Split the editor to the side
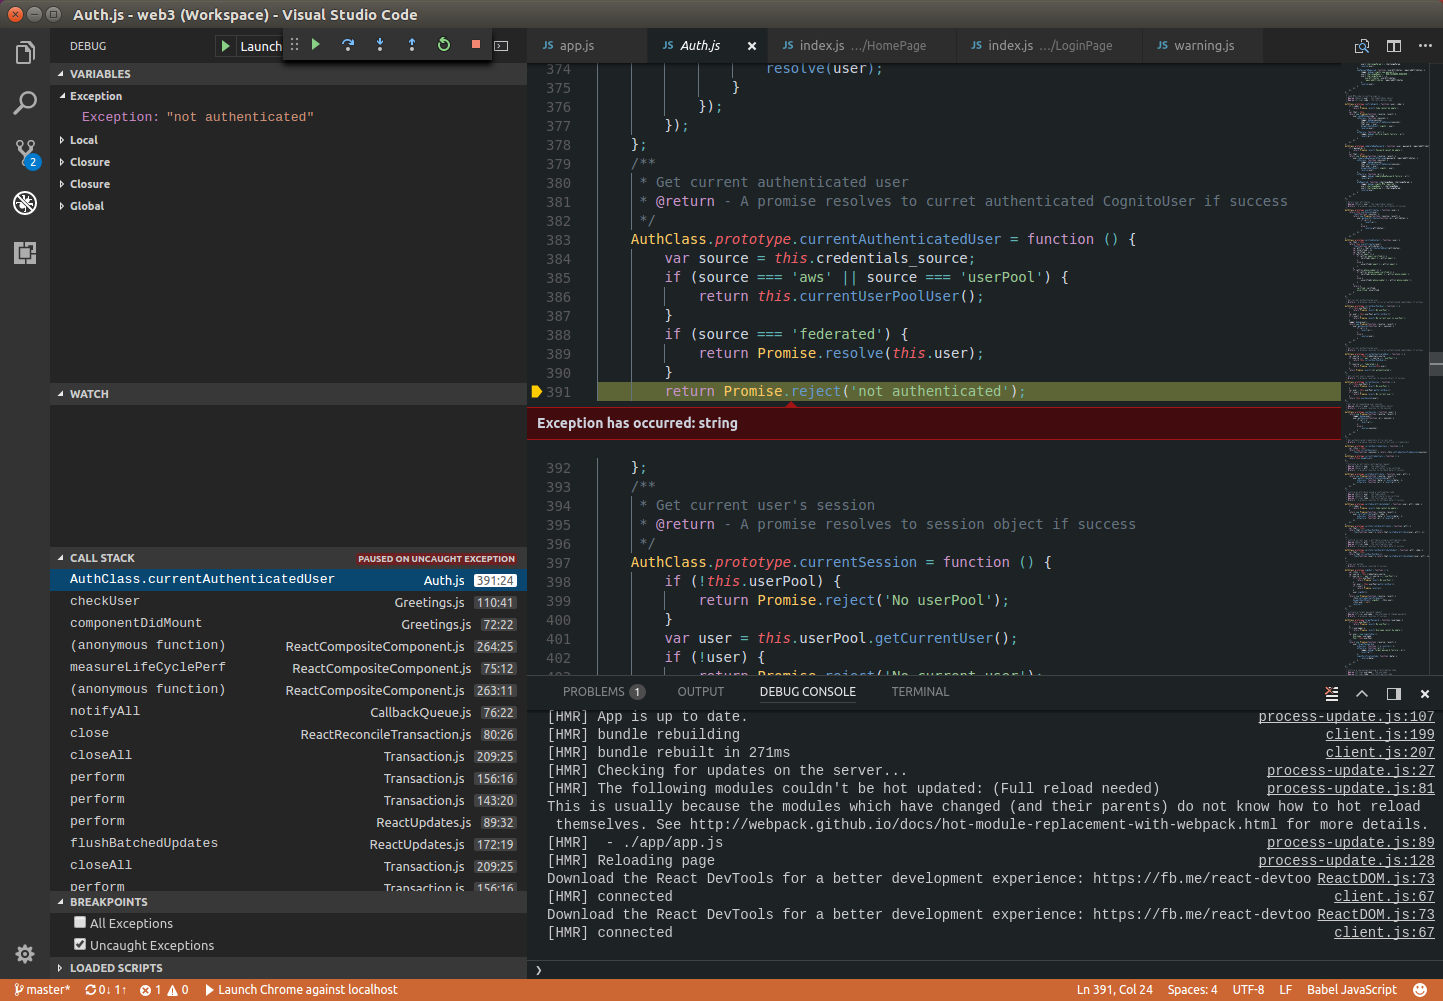The image size is (1443, 1001). coord(1394,46)
